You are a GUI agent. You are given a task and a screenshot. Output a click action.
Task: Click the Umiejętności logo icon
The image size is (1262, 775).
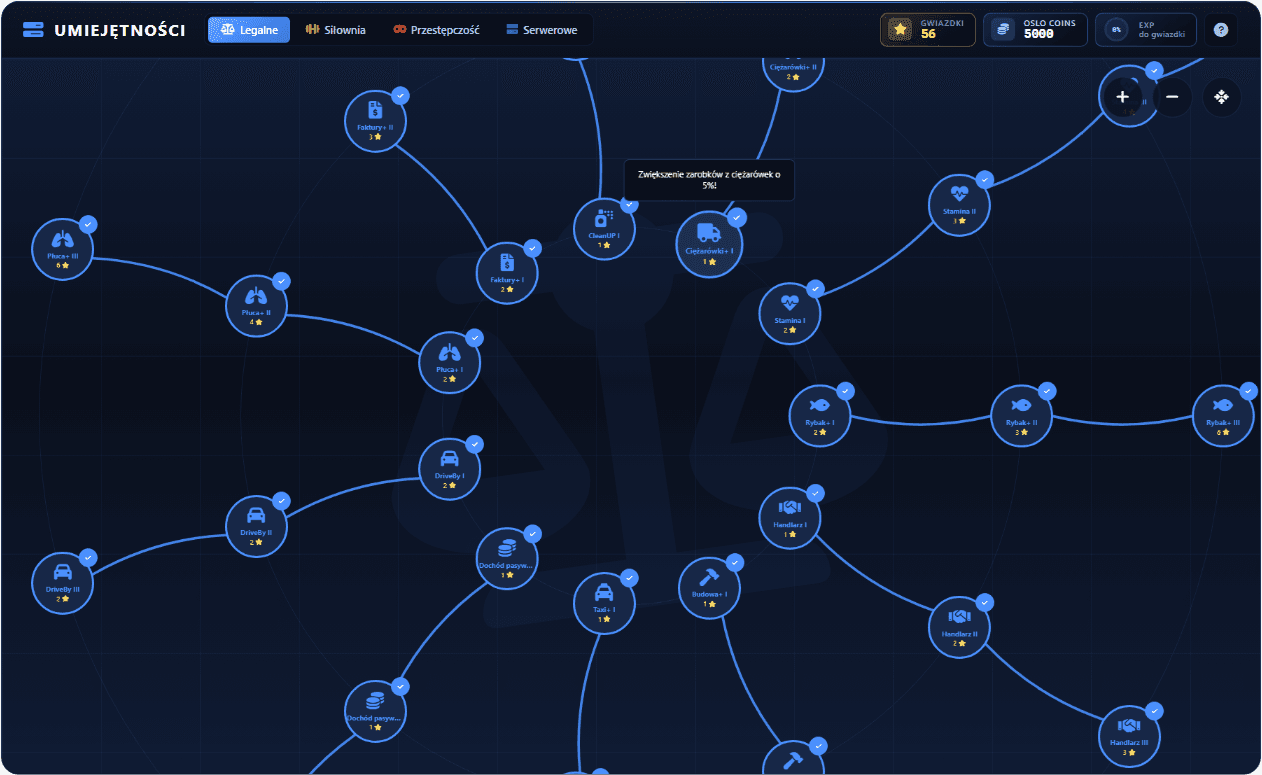(x=33, y=30)
